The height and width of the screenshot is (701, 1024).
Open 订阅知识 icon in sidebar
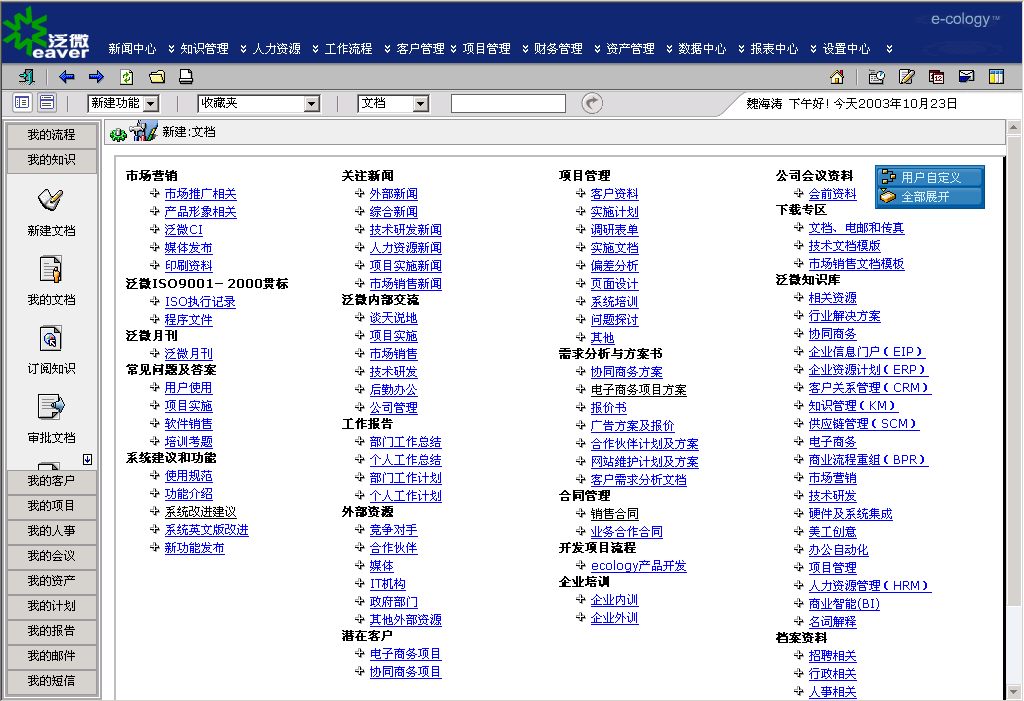51,338
